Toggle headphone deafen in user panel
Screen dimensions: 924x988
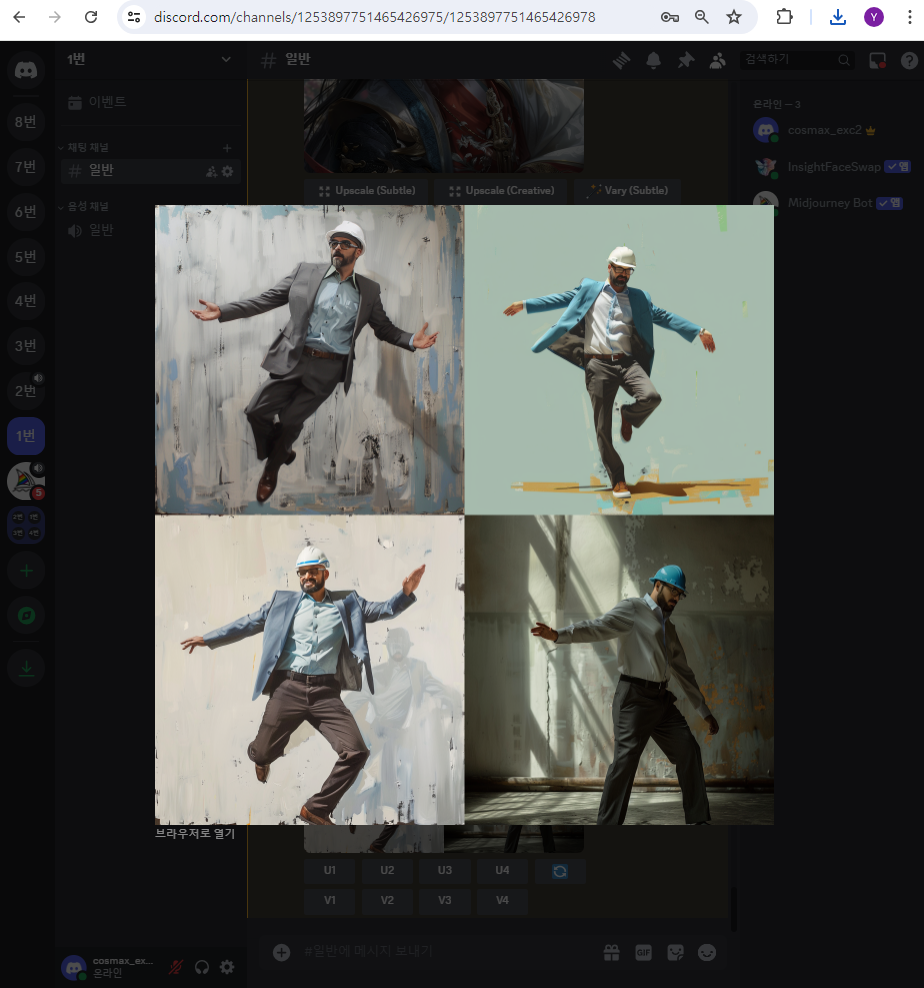tap(202, 967)
